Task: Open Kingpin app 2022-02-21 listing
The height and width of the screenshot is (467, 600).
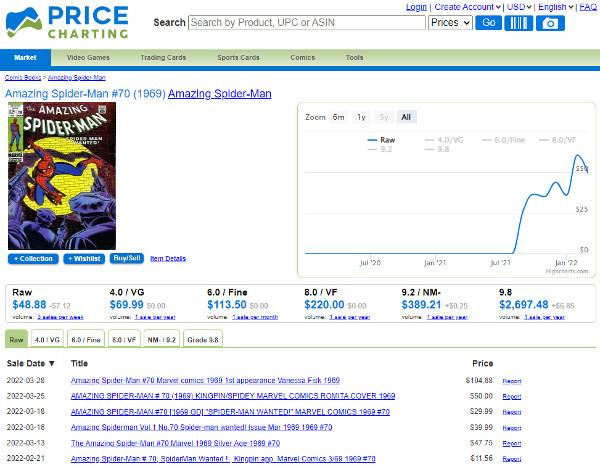Action: [x=223, y=458]
